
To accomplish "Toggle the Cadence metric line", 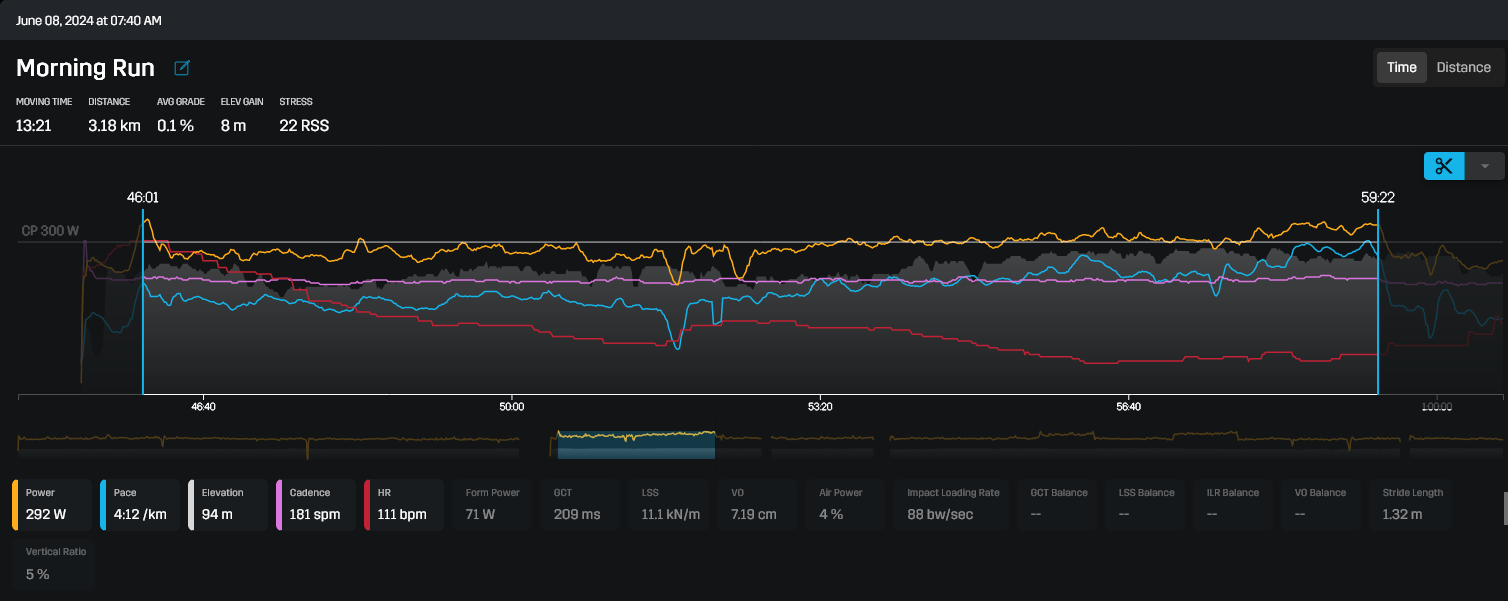I will pyautogui.click(x=315, y=504).
